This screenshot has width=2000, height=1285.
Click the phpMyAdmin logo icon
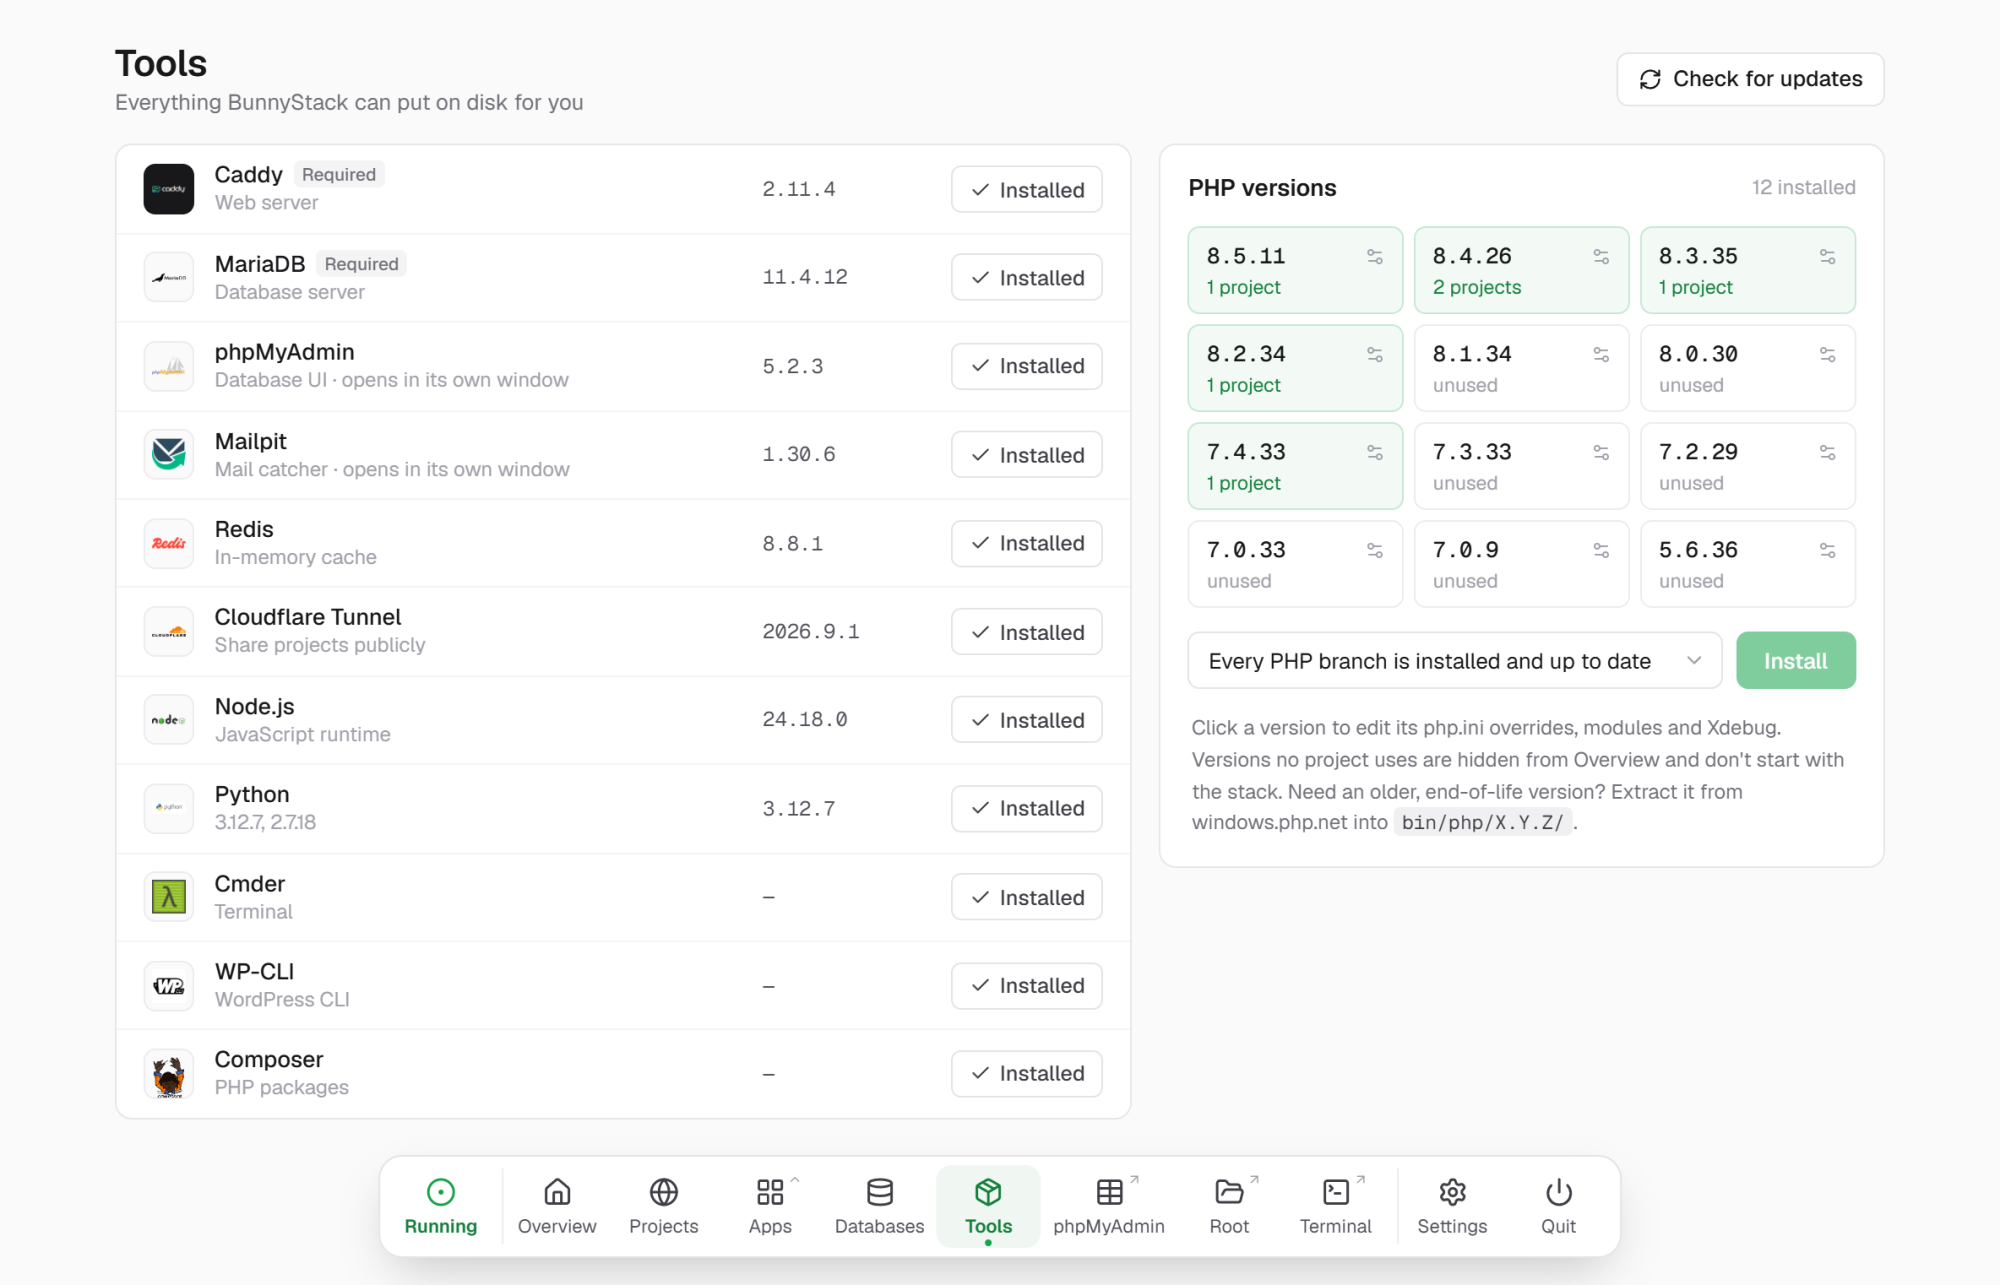click(x=169, y=366)
